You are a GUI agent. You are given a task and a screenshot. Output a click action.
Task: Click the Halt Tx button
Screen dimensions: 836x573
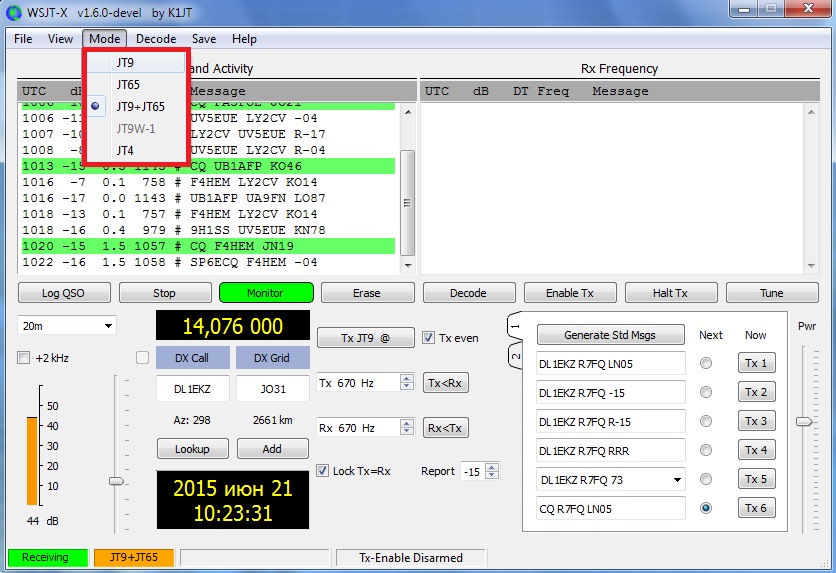670,293
